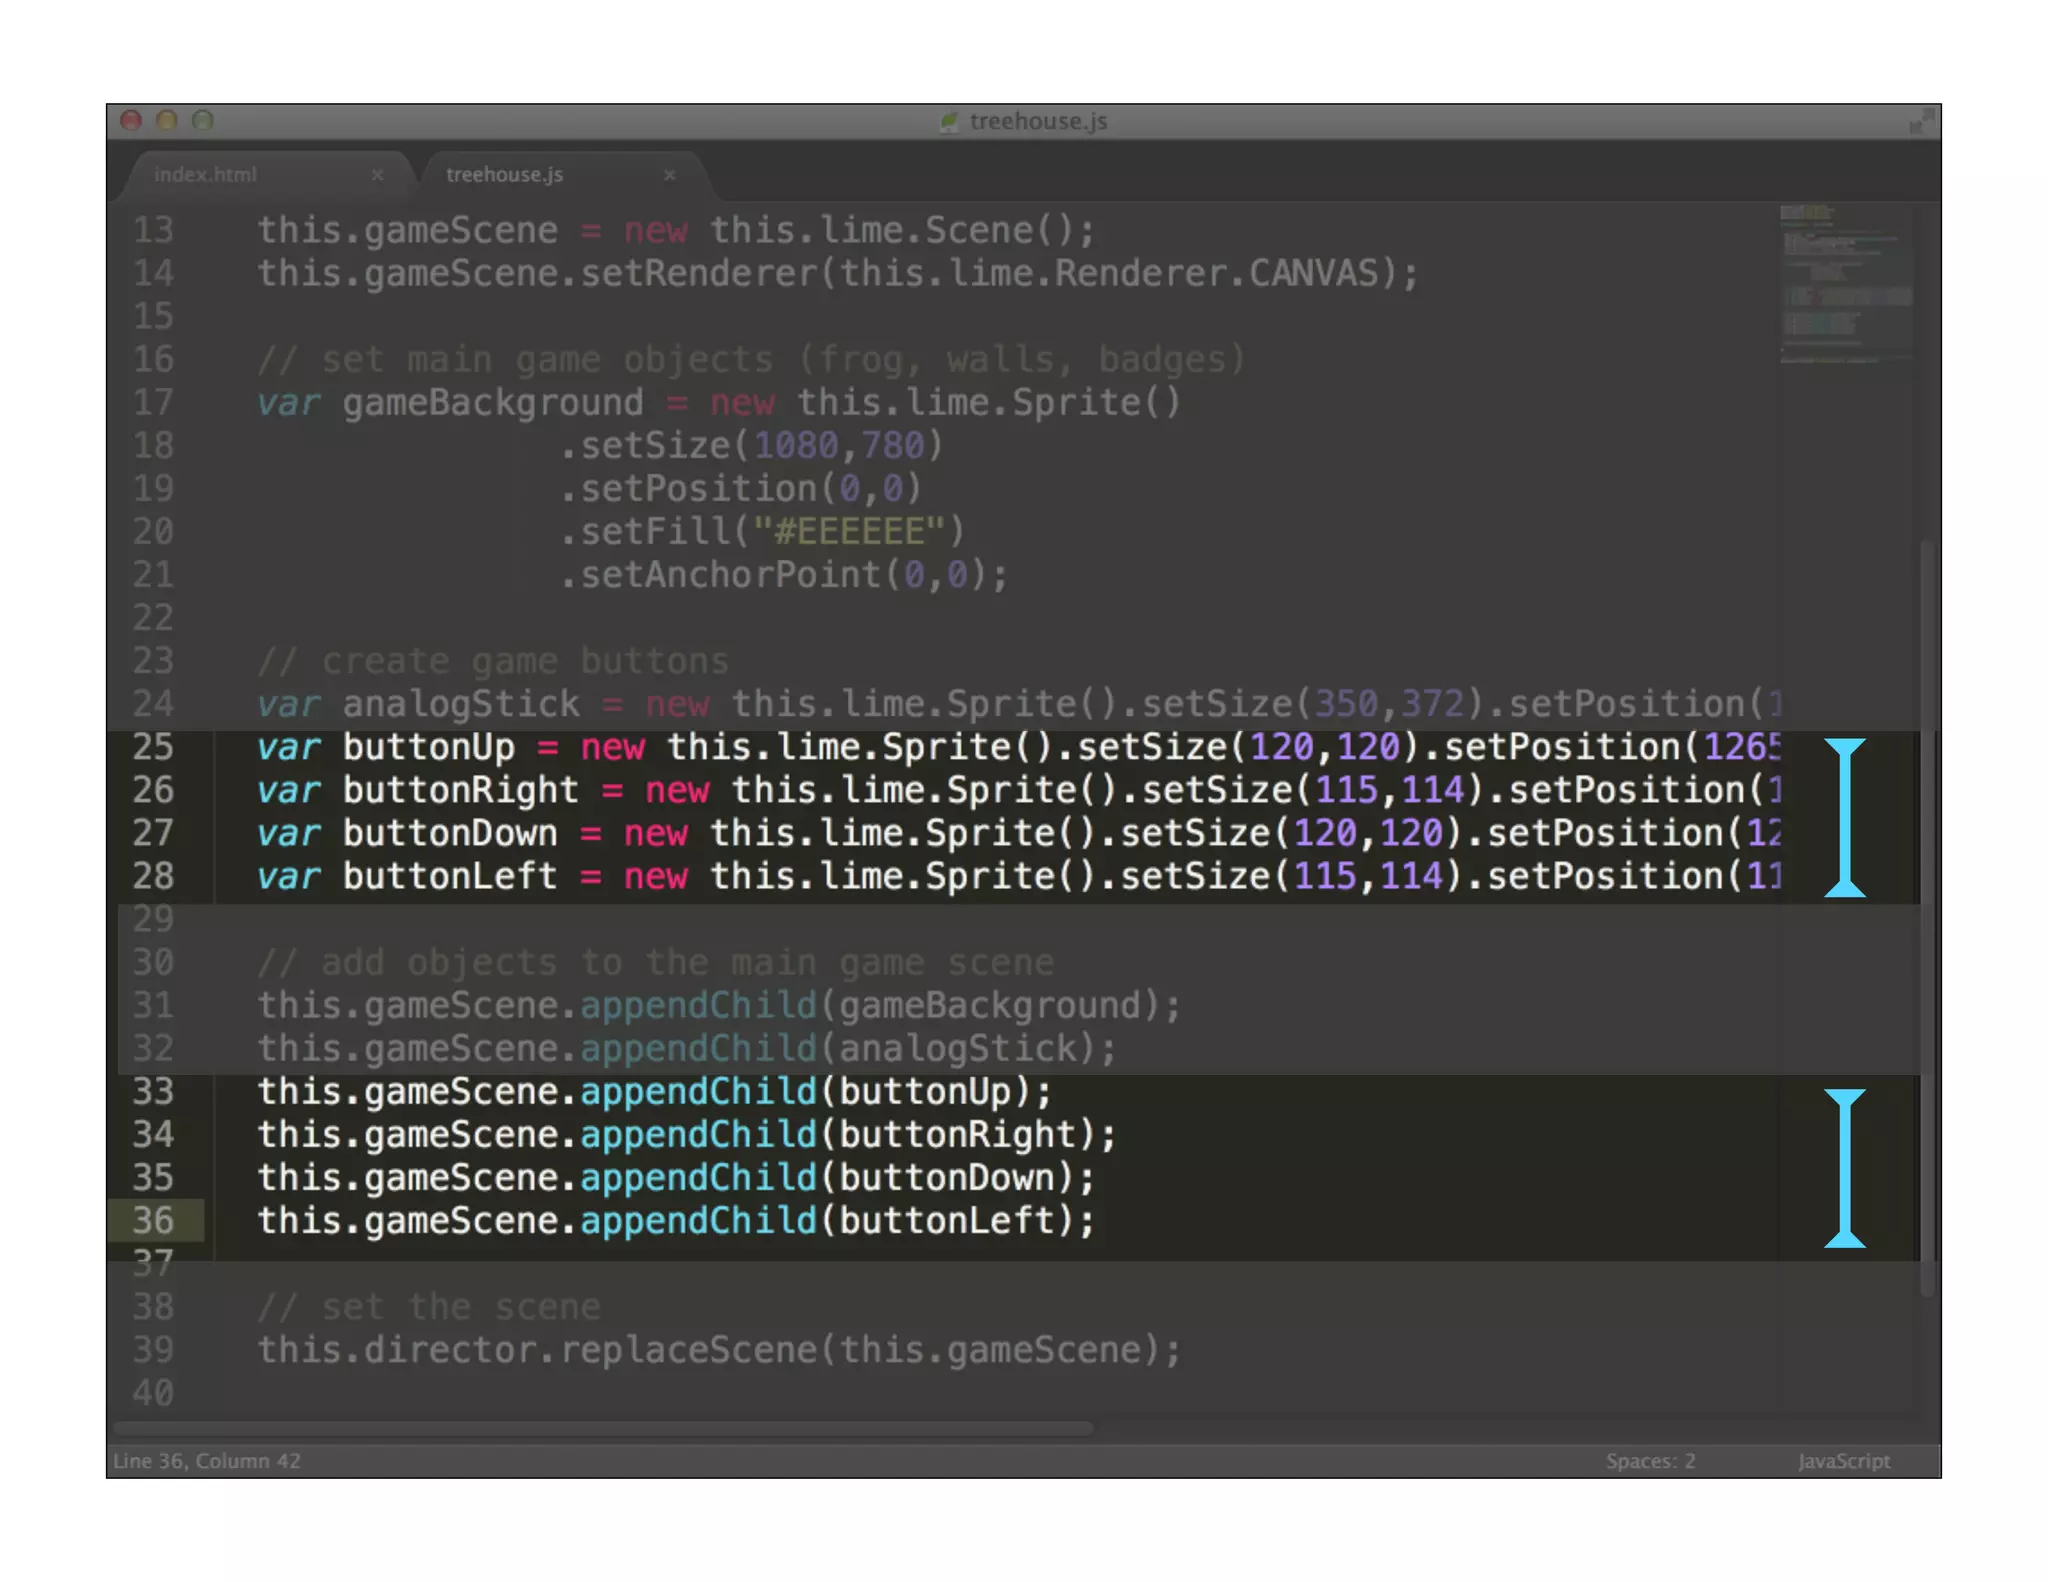2048x1582 pixels.
Task: Click the lower cyan bracket marker beside lines 33-36
Action: click(x=1844, y=1168)
